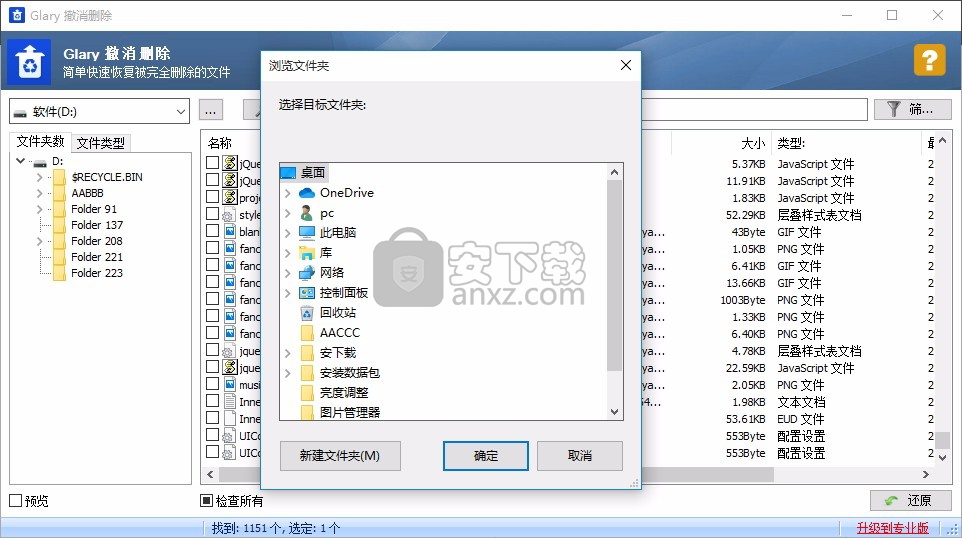Click the 网络 network icon
This screenshot has width=962, height=538.
[307, 272]
